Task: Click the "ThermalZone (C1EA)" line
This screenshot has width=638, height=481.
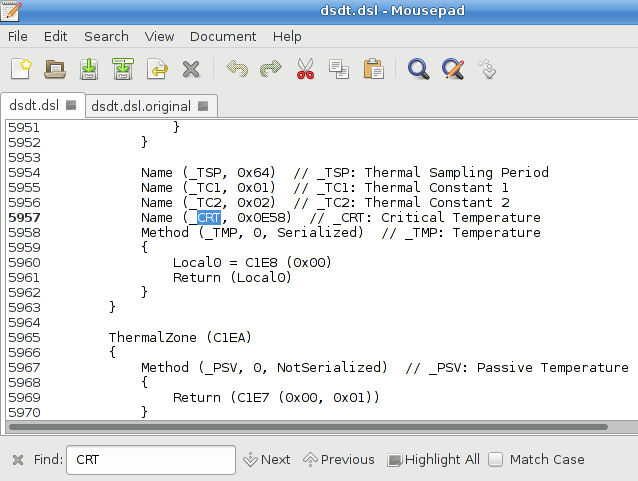Action: pos(180,337)
